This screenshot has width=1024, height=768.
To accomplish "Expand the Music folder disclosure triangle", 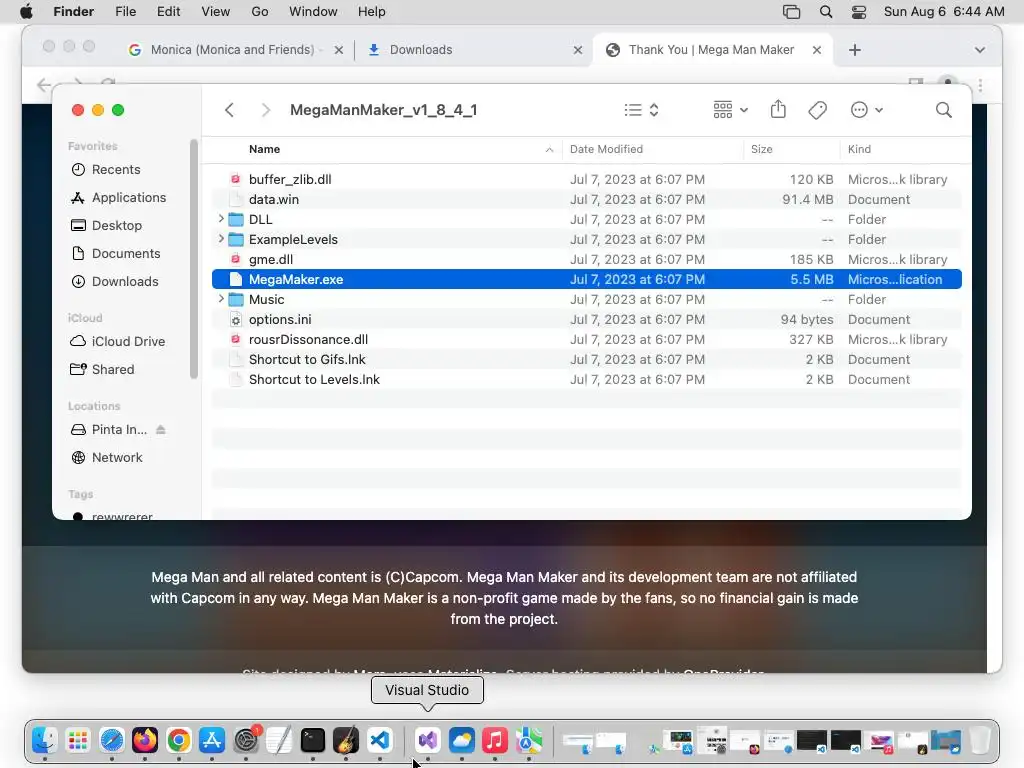I will pyautogui.click(x=221, y=299).
